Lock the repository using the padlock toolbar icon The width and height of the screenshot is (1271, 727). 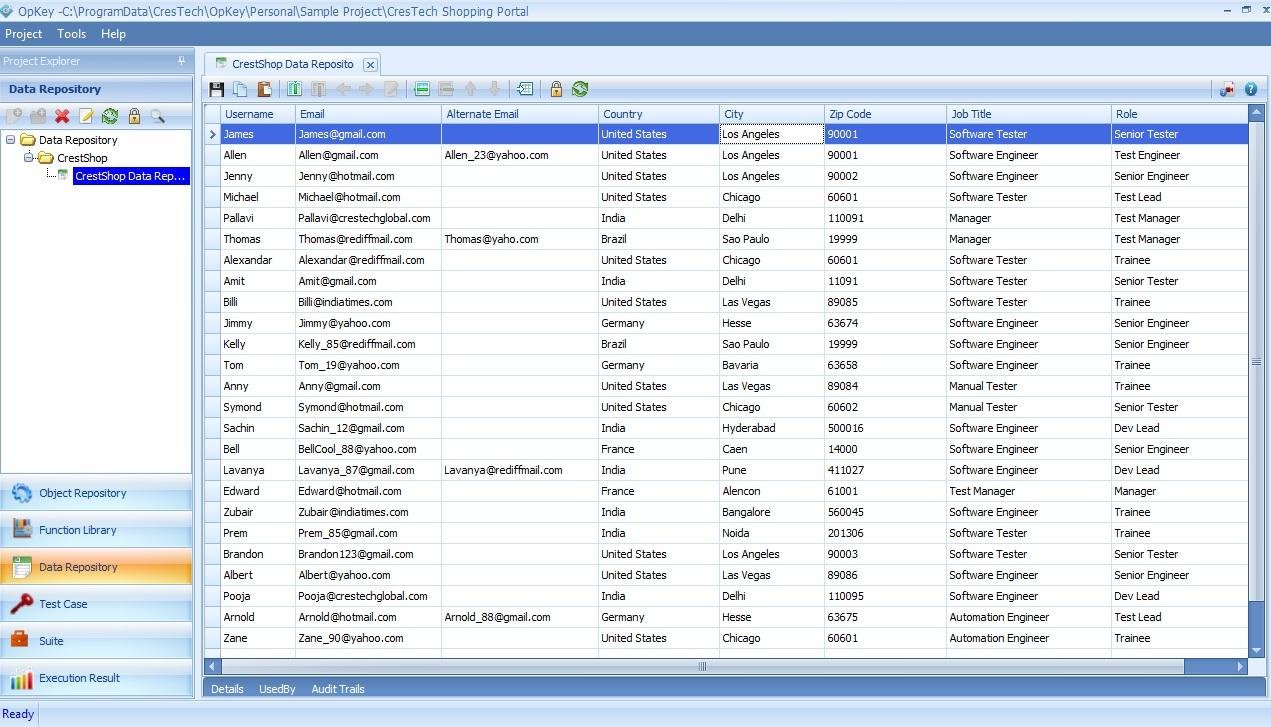556,89
